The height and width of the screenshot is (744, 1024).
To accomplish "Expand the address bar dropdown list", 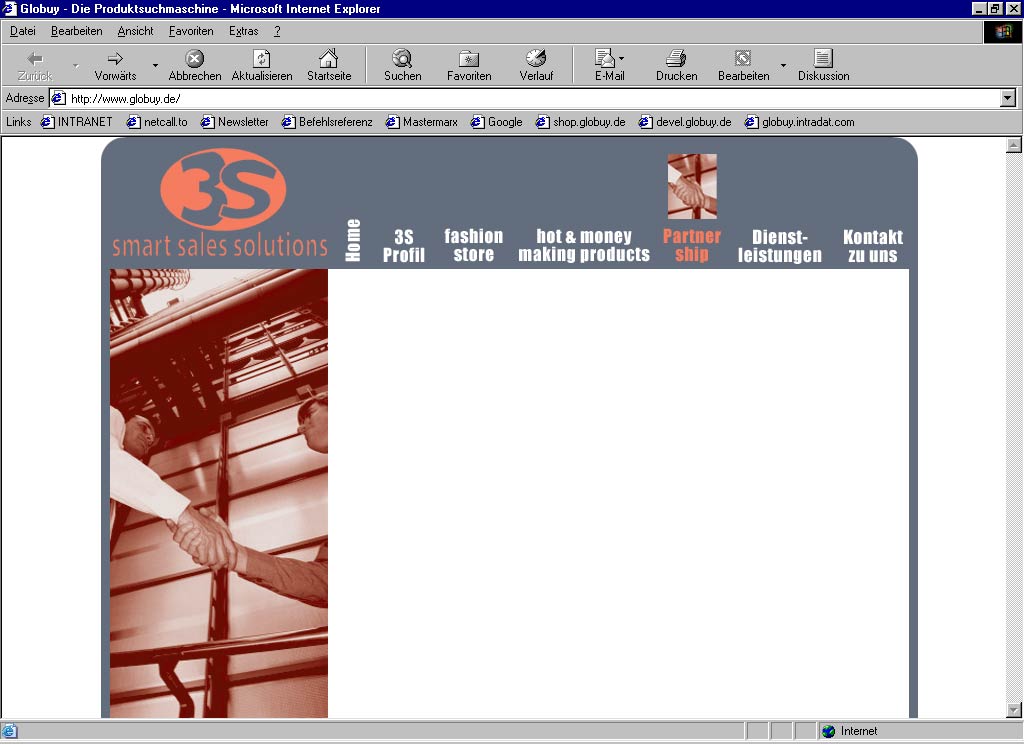I will [x=1008, y=99].
